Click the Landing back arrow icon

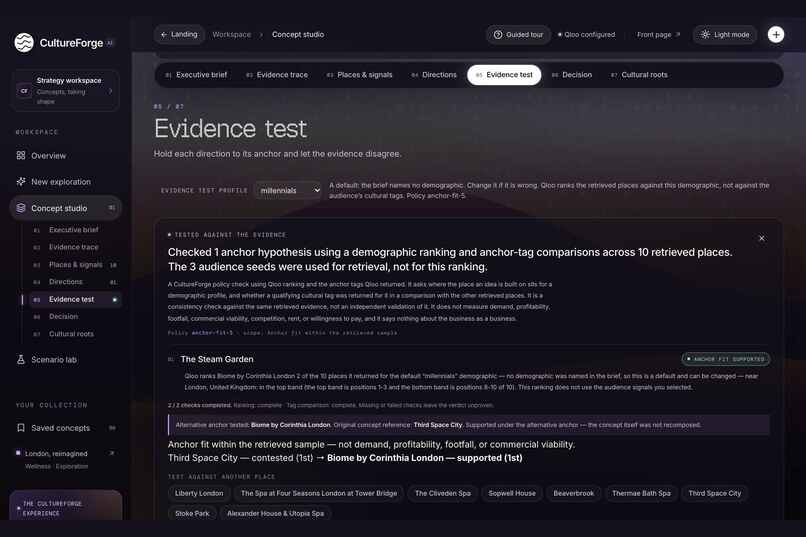pos(164,34)
